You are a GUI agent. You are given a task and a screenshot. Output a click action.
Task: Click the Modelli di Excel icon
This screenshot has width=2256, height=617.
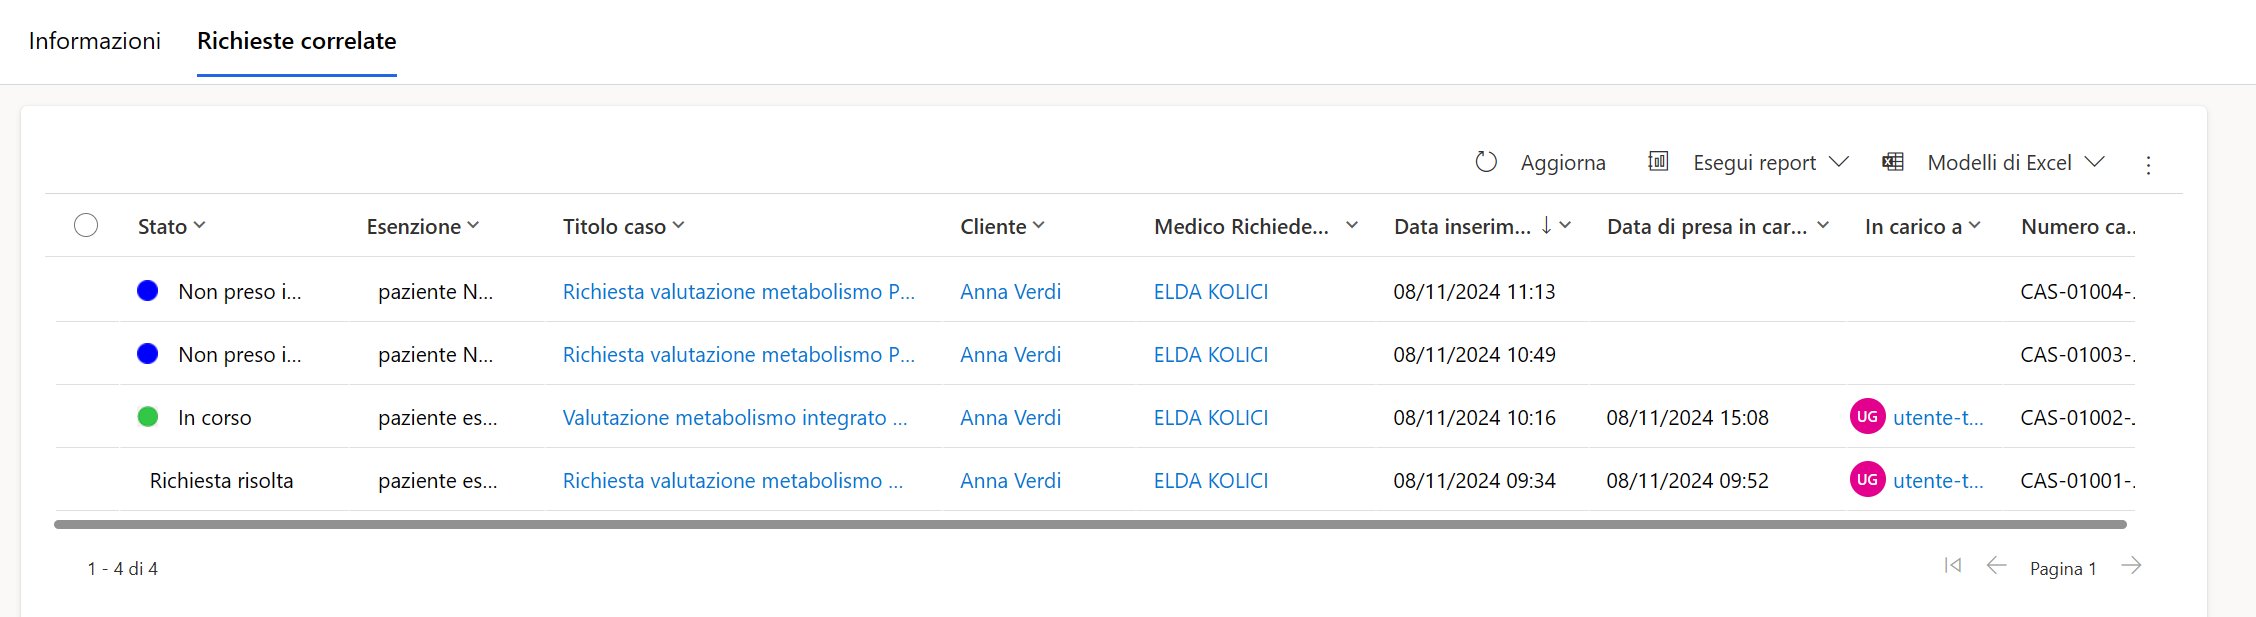pyautogui.click(x=1892, y=162)
